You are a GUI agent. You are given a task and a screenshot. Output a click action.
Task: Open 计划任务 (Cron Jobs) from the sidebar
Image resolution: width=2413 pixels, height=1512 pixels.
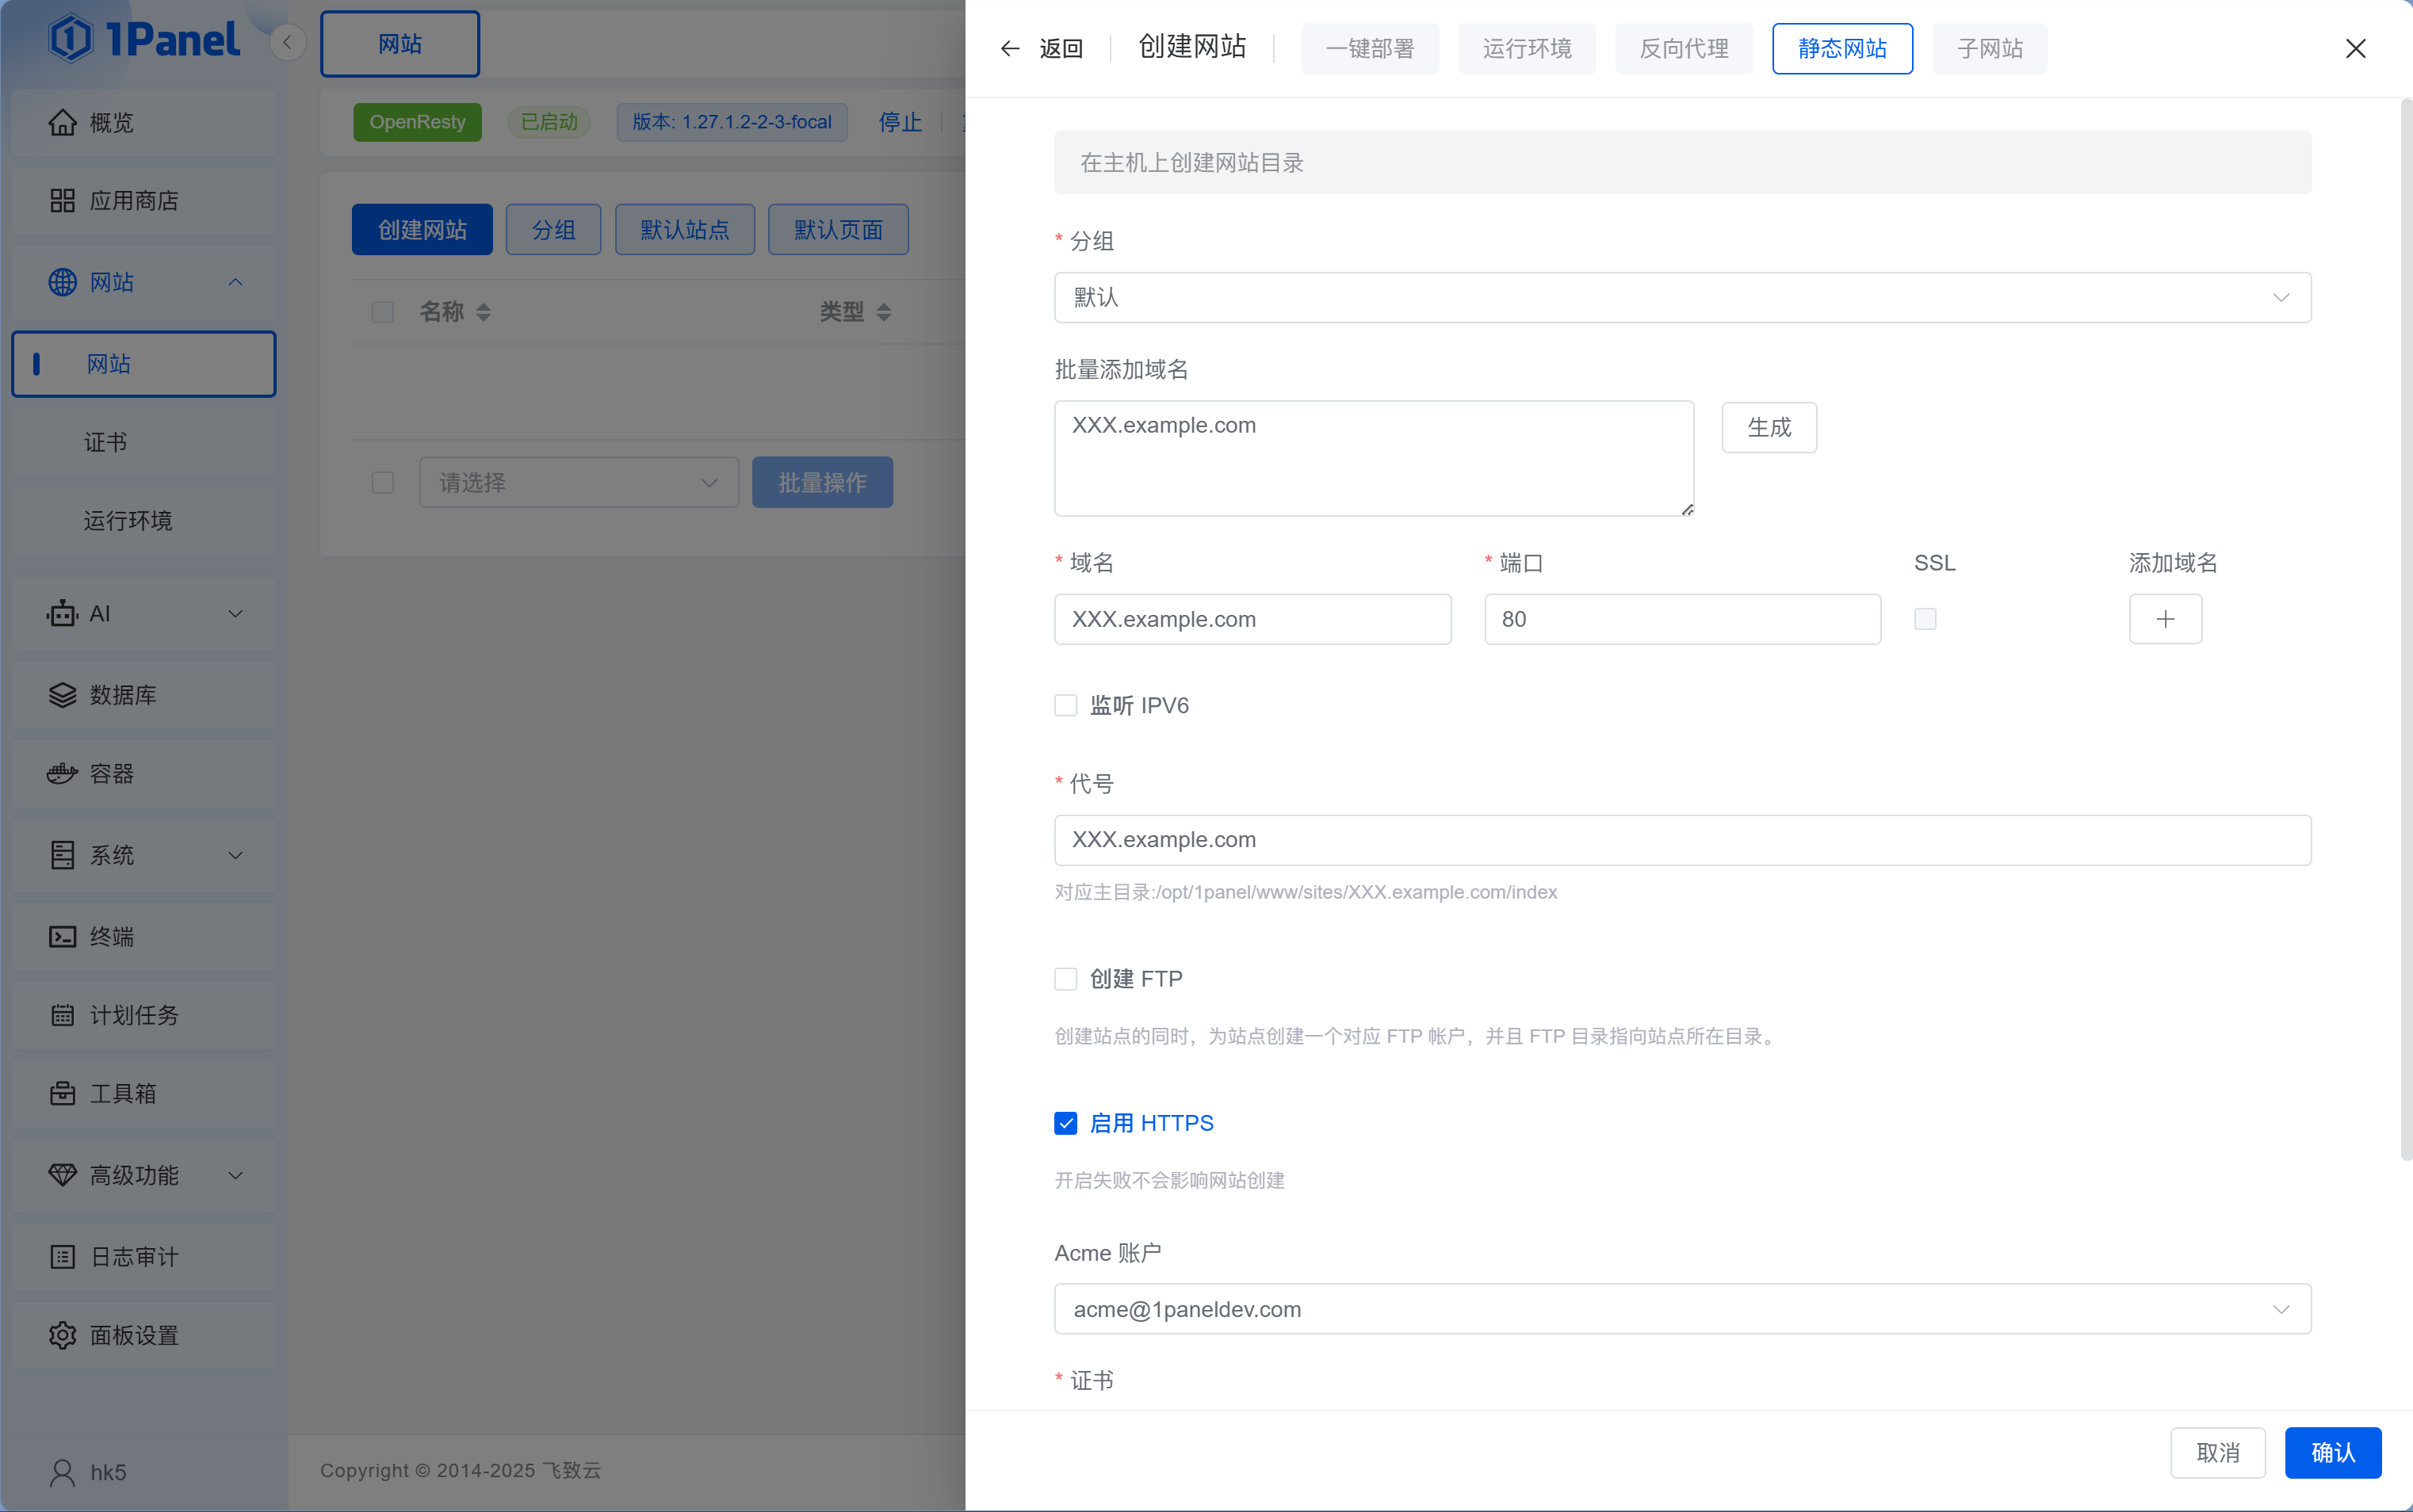coord(62,1015)
